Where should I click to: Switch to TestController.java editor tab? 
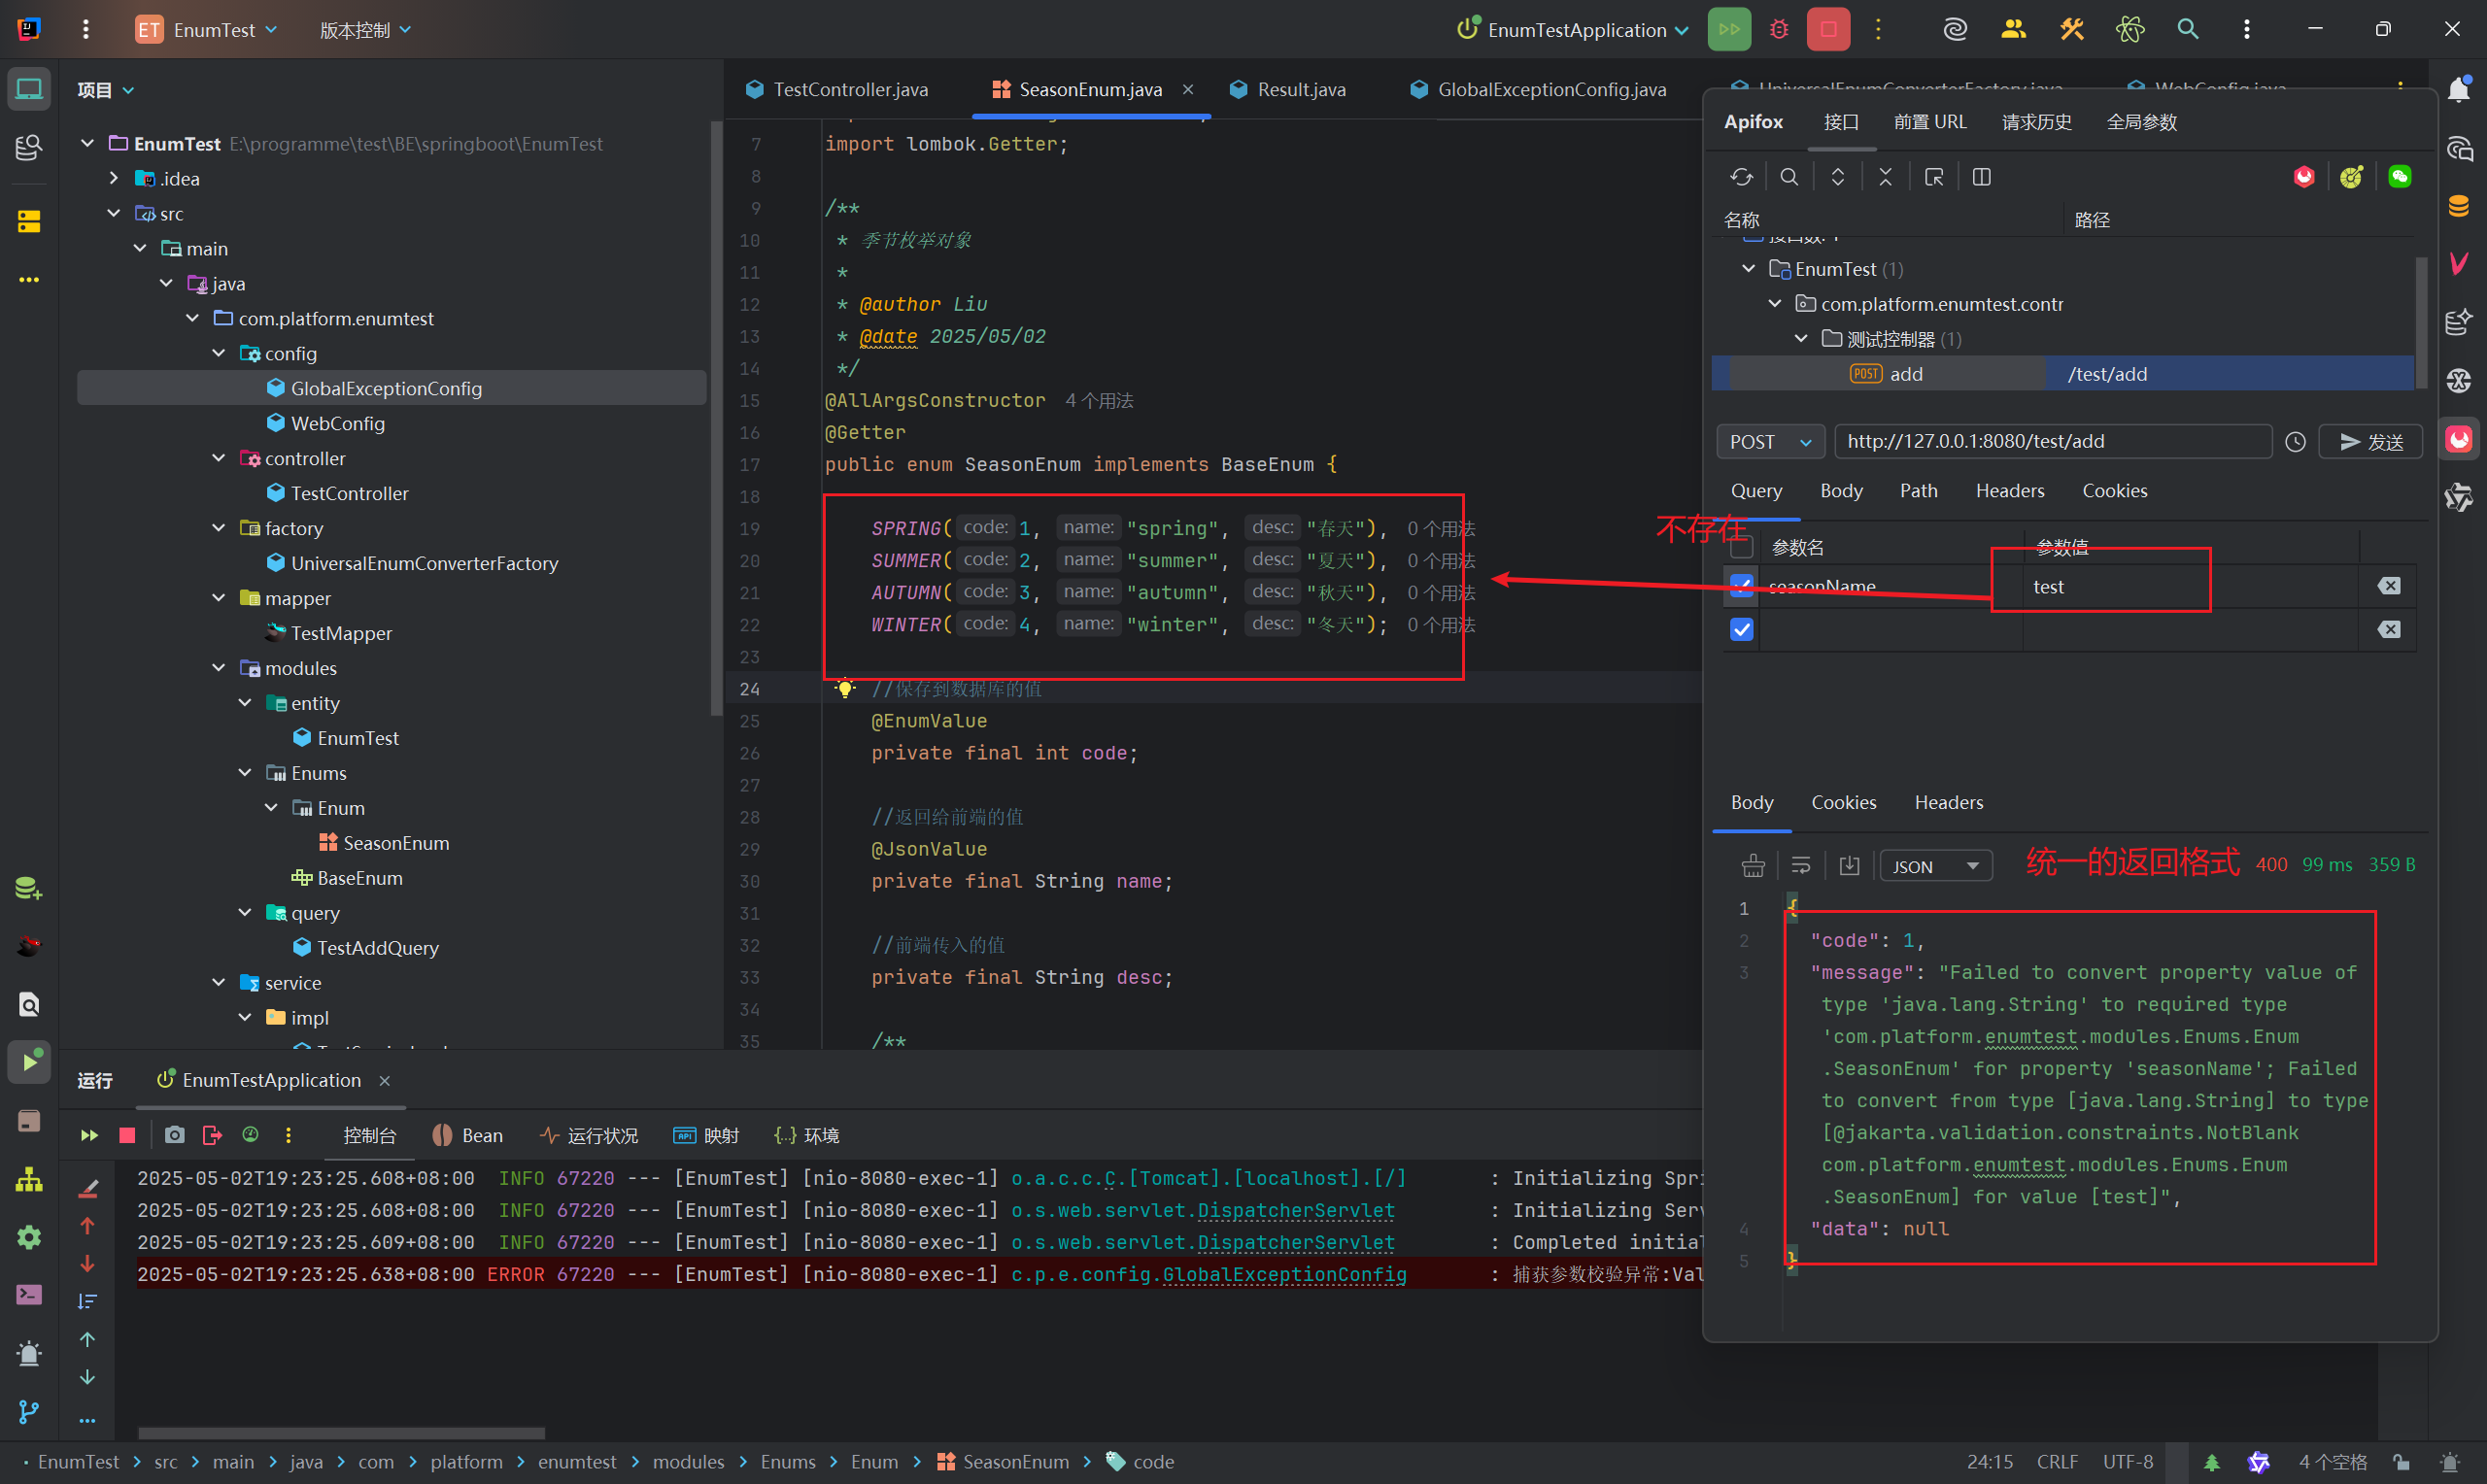[x=850, y=90]
